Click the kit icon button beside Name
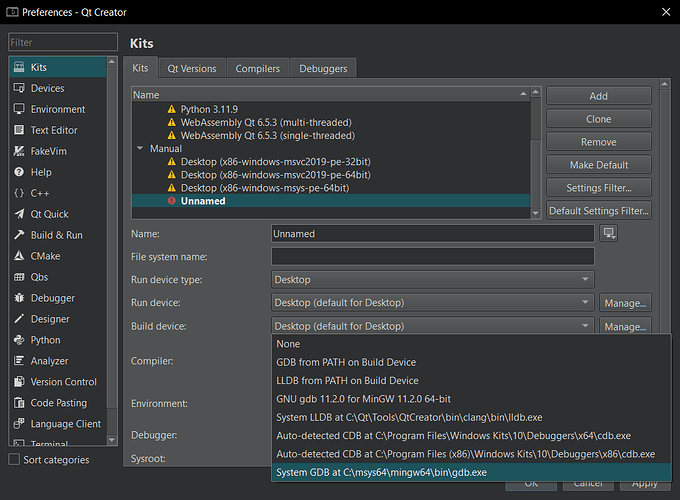This screenshot has width=680, height=500. click(x=608, y=234)
